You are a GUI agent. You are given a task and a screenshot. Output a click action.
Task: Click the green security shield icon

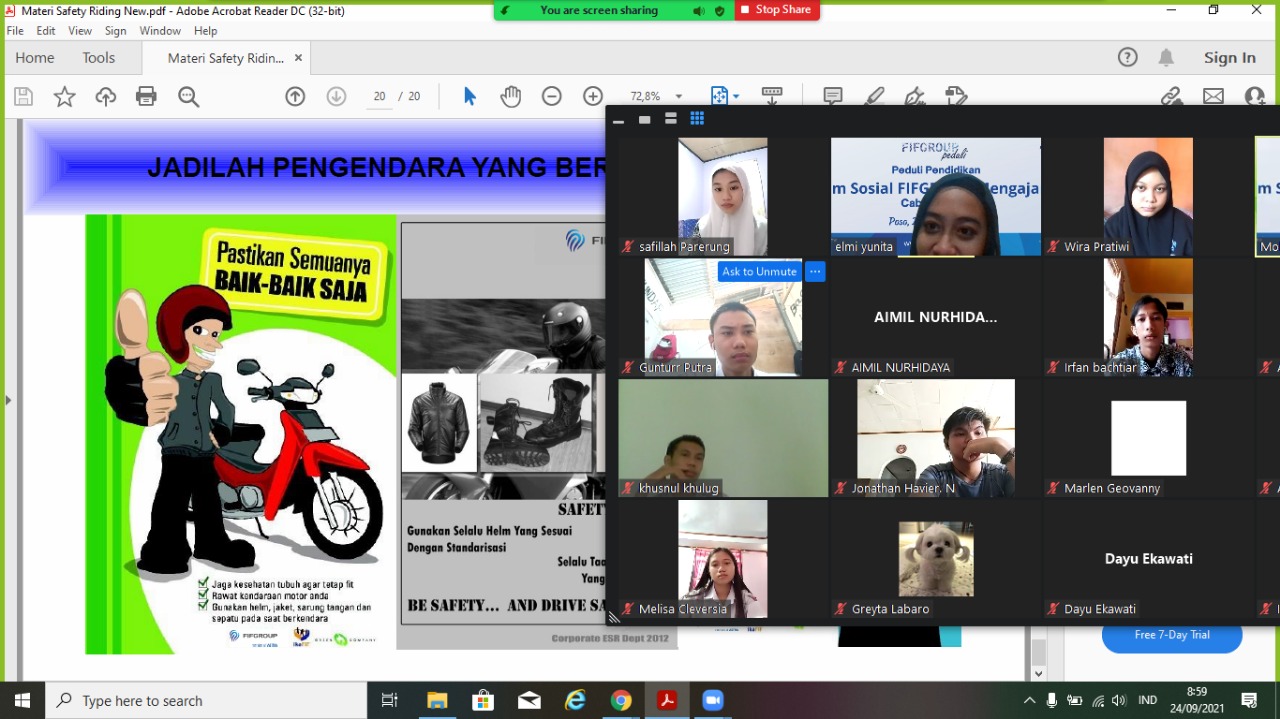(x=719, y=10)
